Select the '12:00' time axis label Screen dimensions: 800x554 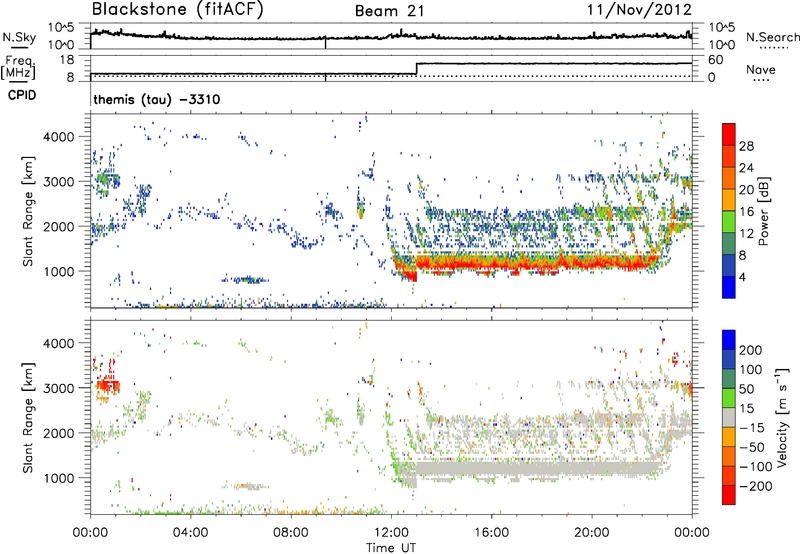click(391, 533)
